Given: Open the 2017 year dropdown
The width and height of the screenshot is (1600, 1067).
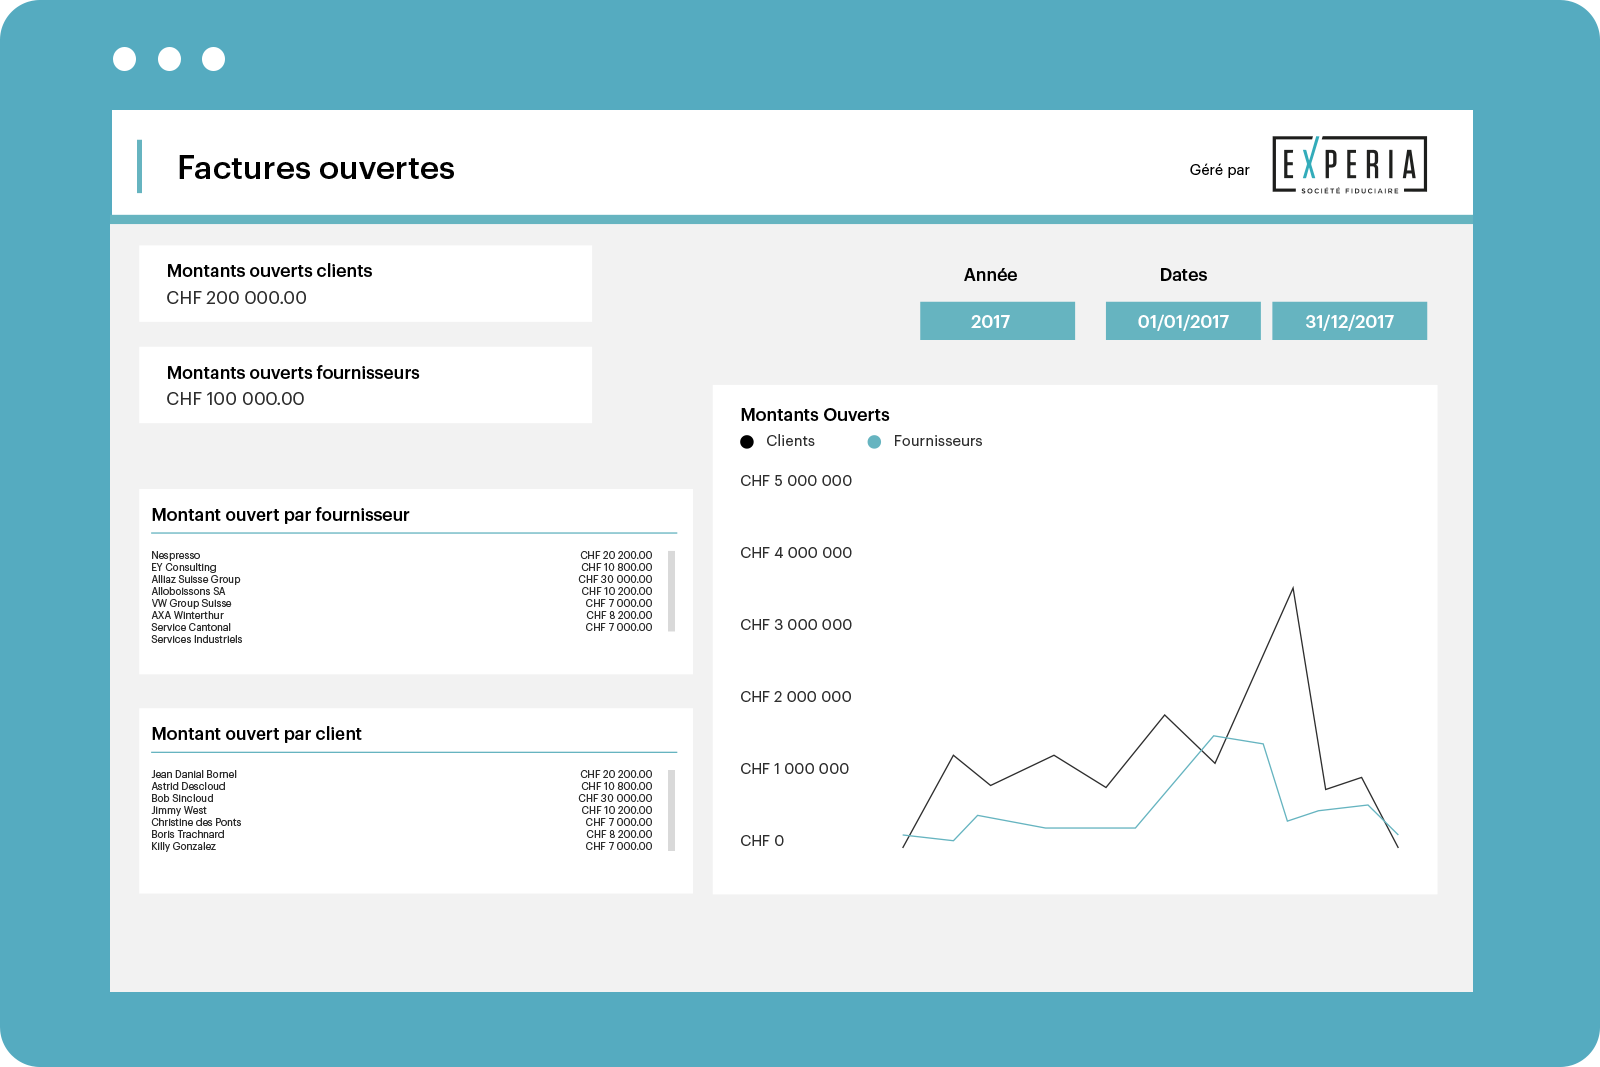Looking at the screenshot, I should point(997,321).
